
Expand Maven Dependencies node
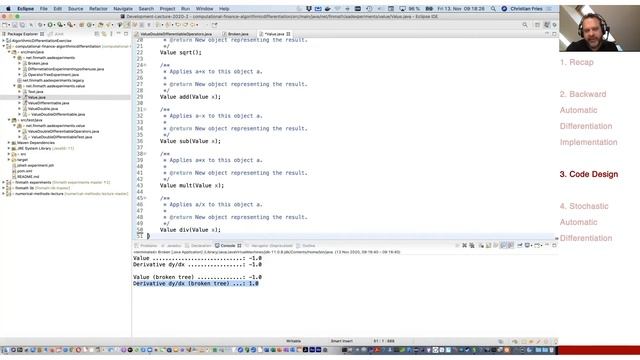point(9,143)
